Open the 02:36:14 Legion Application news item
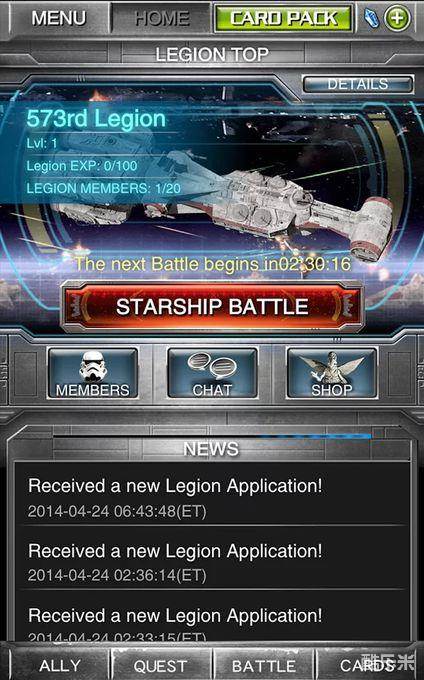The image size is (424, 680). point(212,562)
